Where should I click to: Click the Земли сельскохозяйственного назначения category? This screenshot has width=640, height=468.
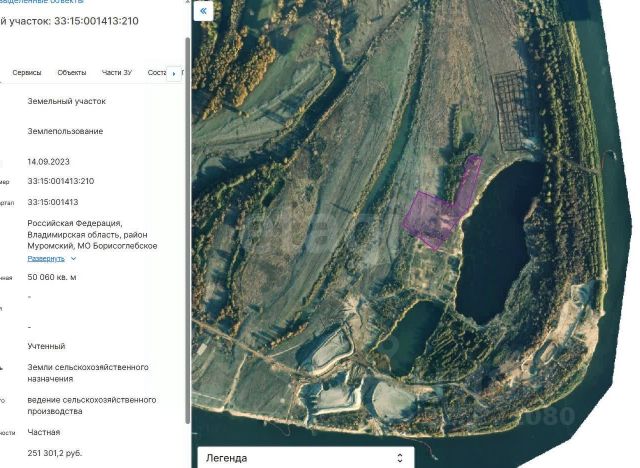88,373
